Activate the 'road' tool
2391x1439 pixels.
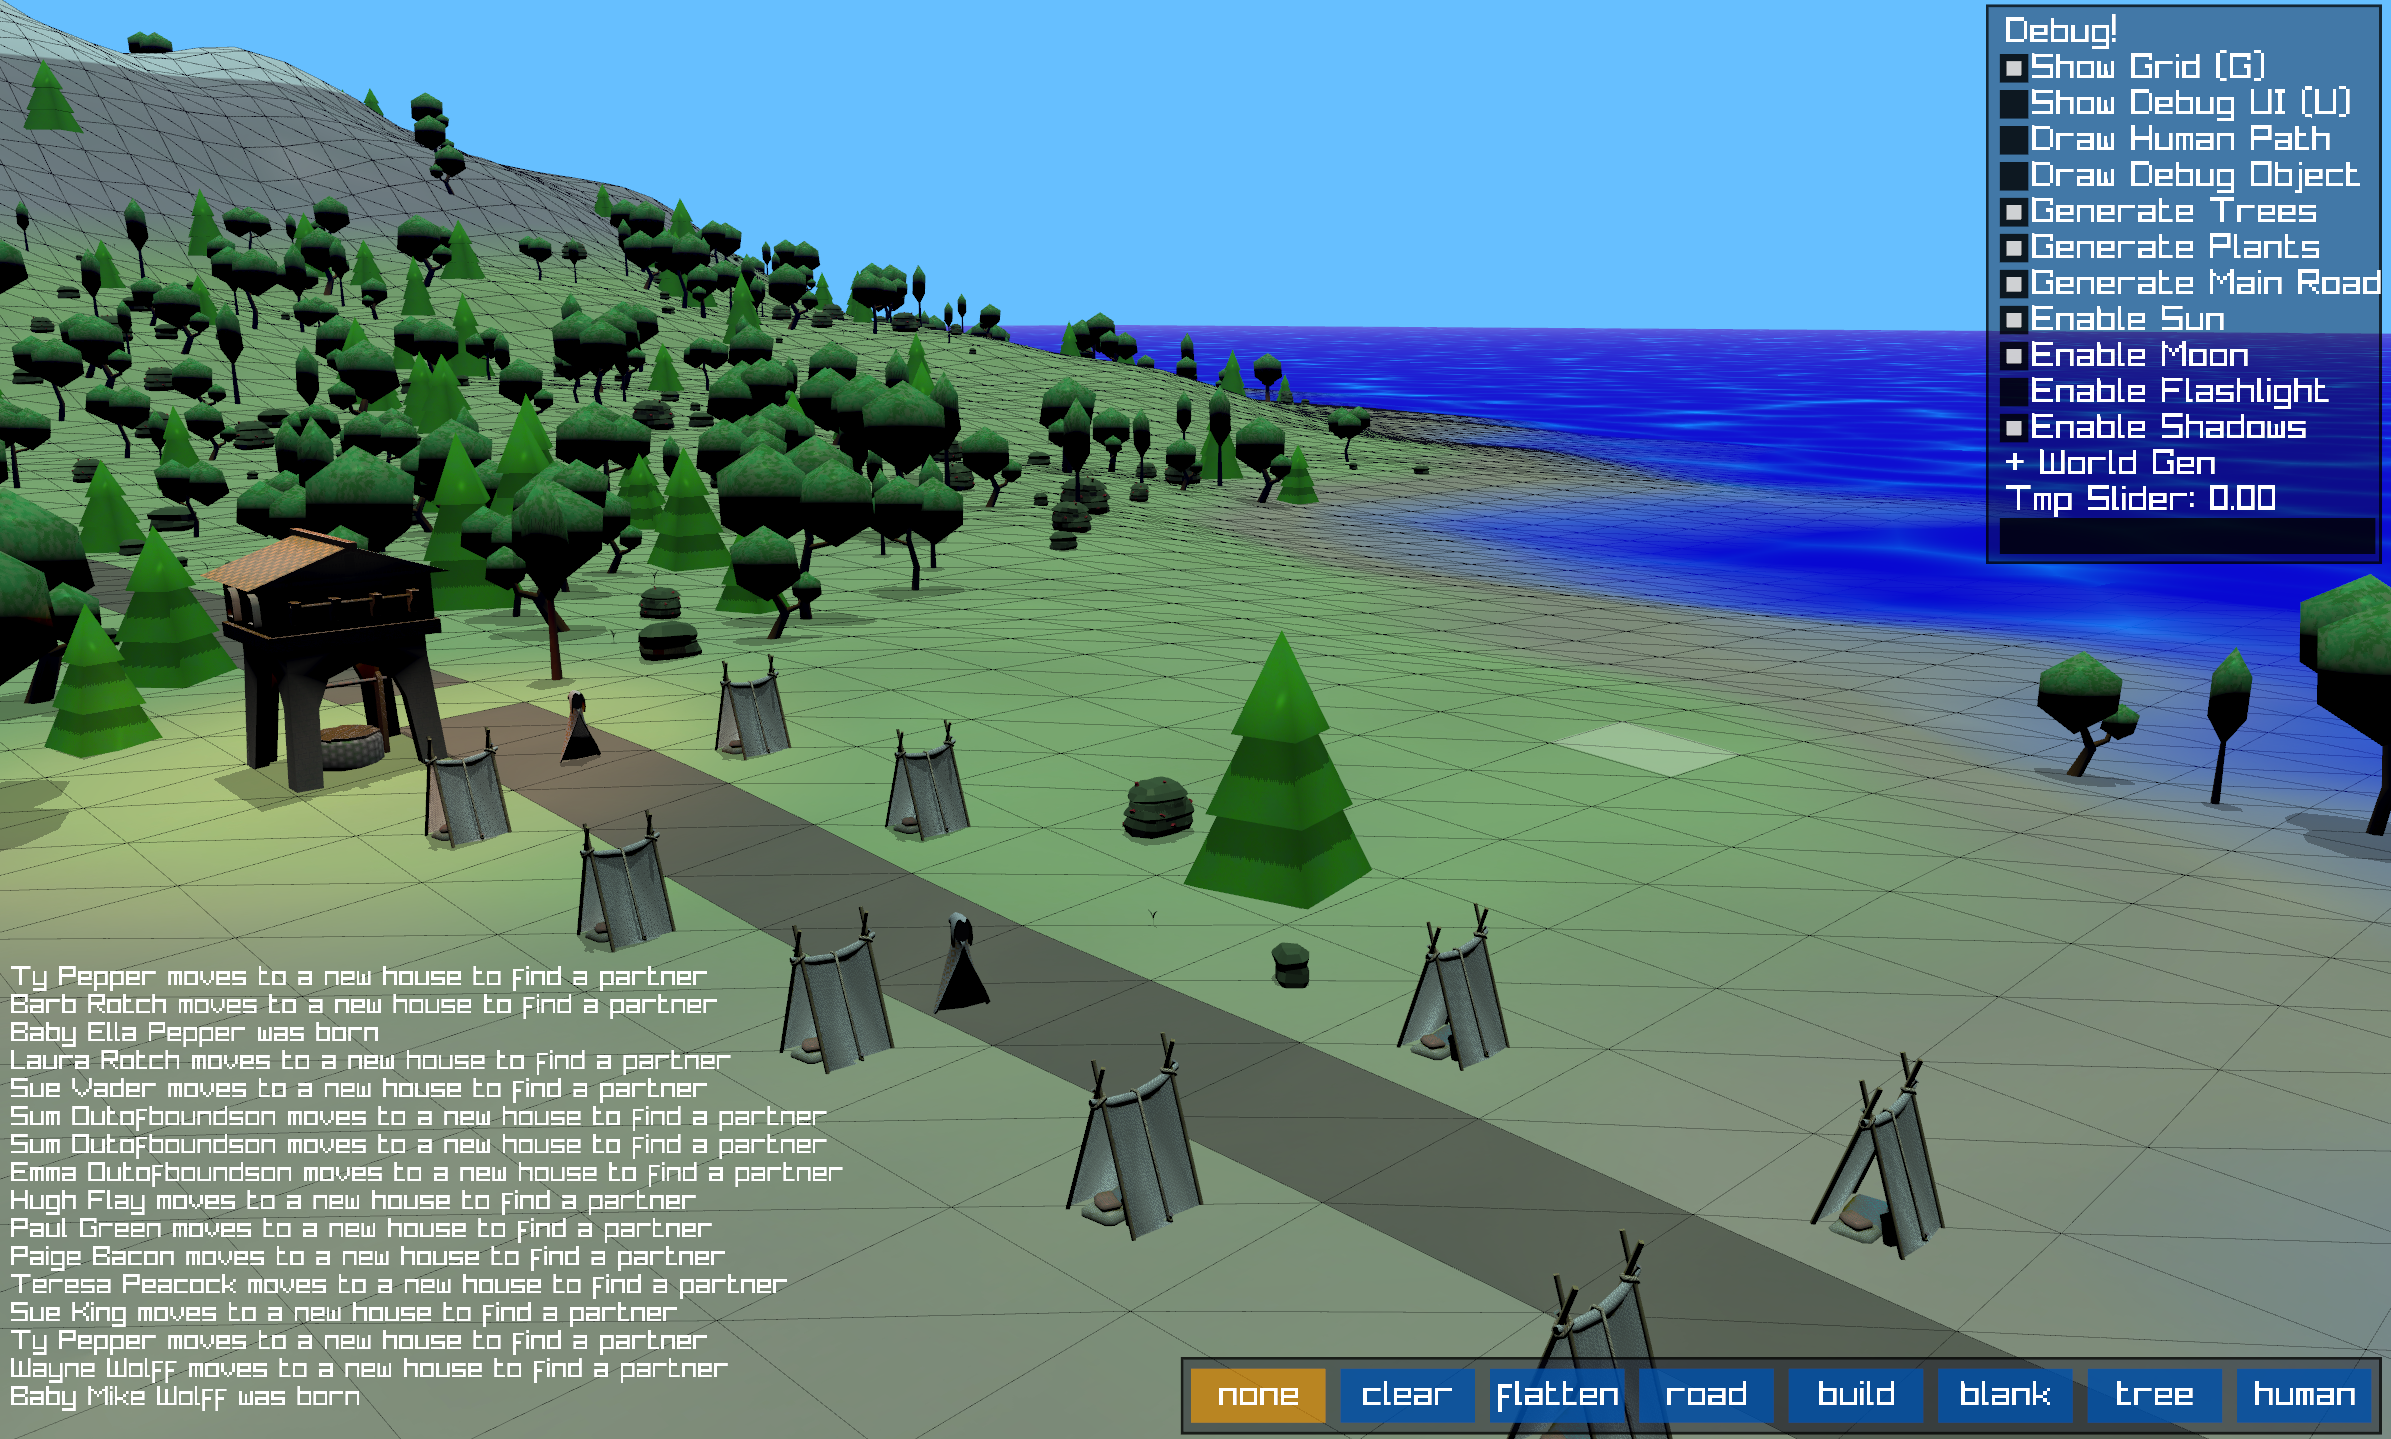tap(1706, 1395)
